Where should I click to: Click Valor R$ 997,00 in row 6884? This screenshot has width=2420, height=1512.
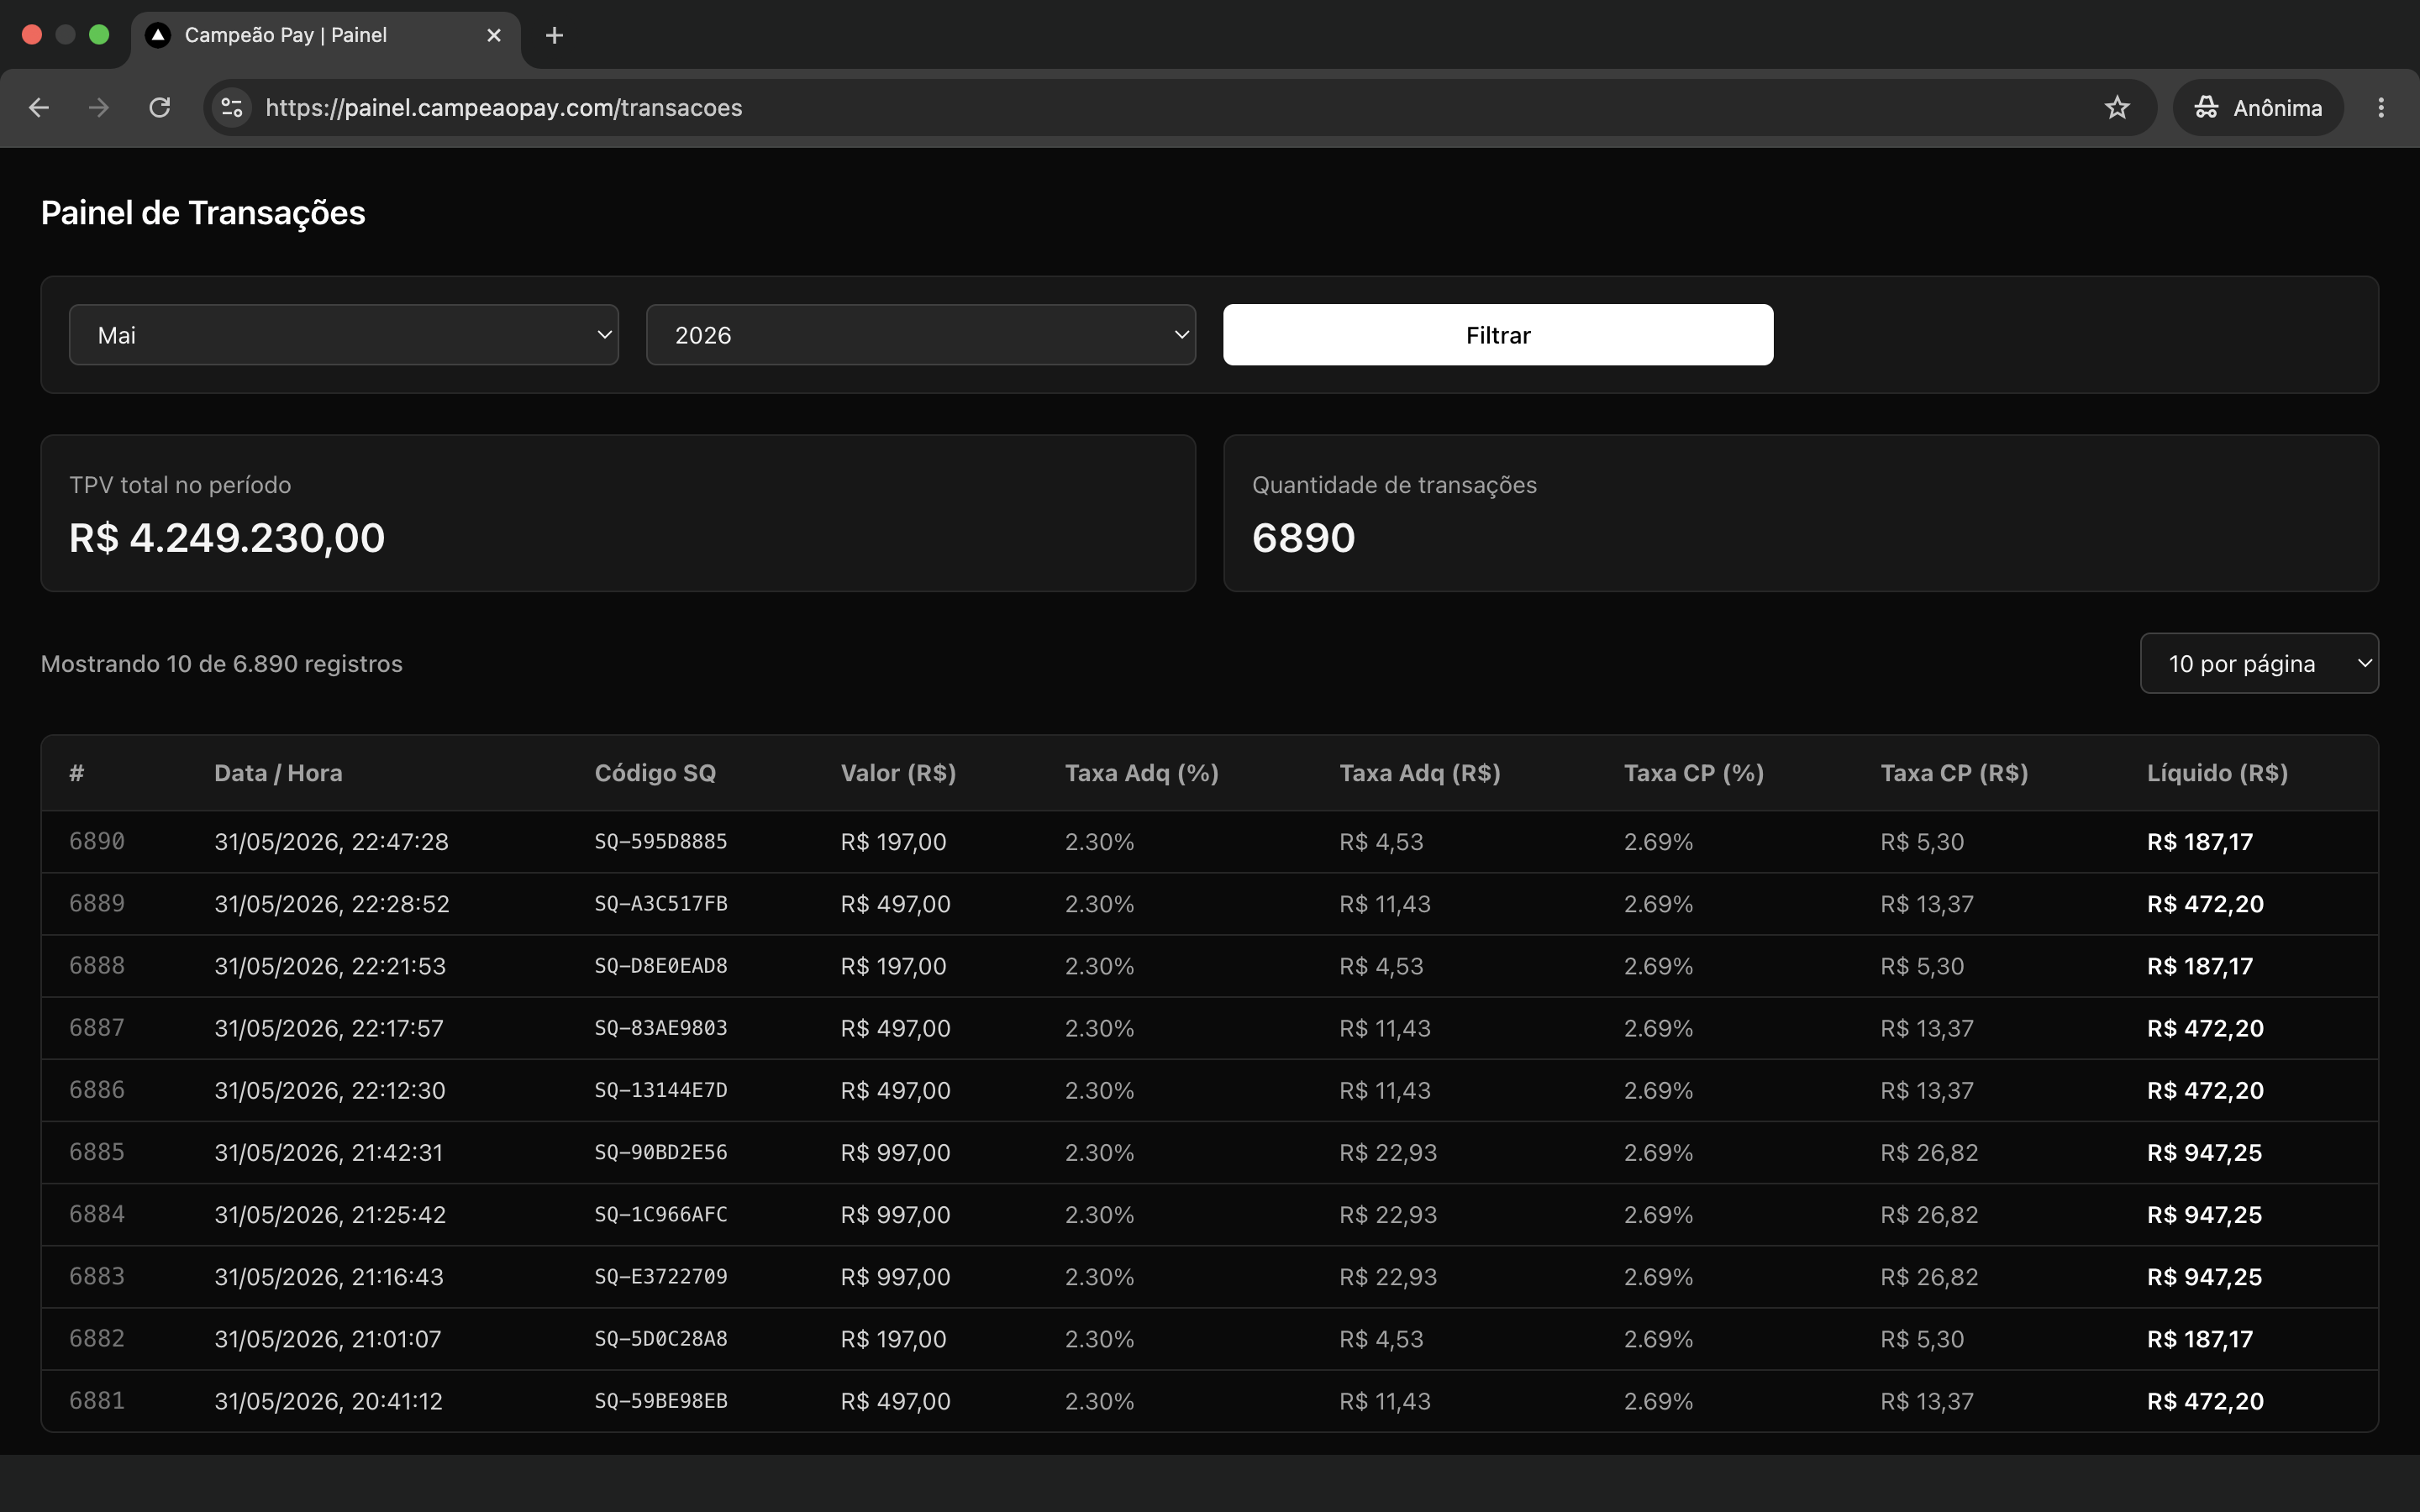[x=895, y=1214]
